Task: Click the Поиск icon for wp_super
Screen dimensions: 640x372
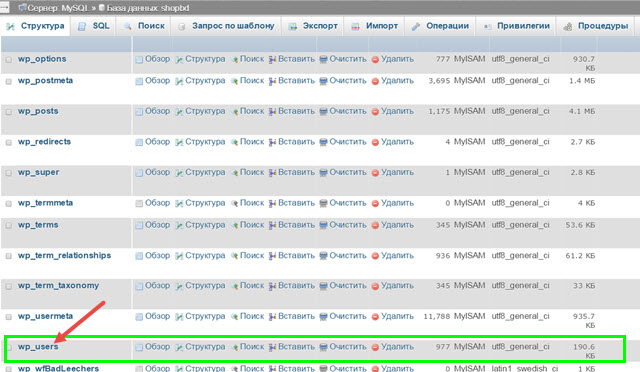Action: tap(234, 173)
